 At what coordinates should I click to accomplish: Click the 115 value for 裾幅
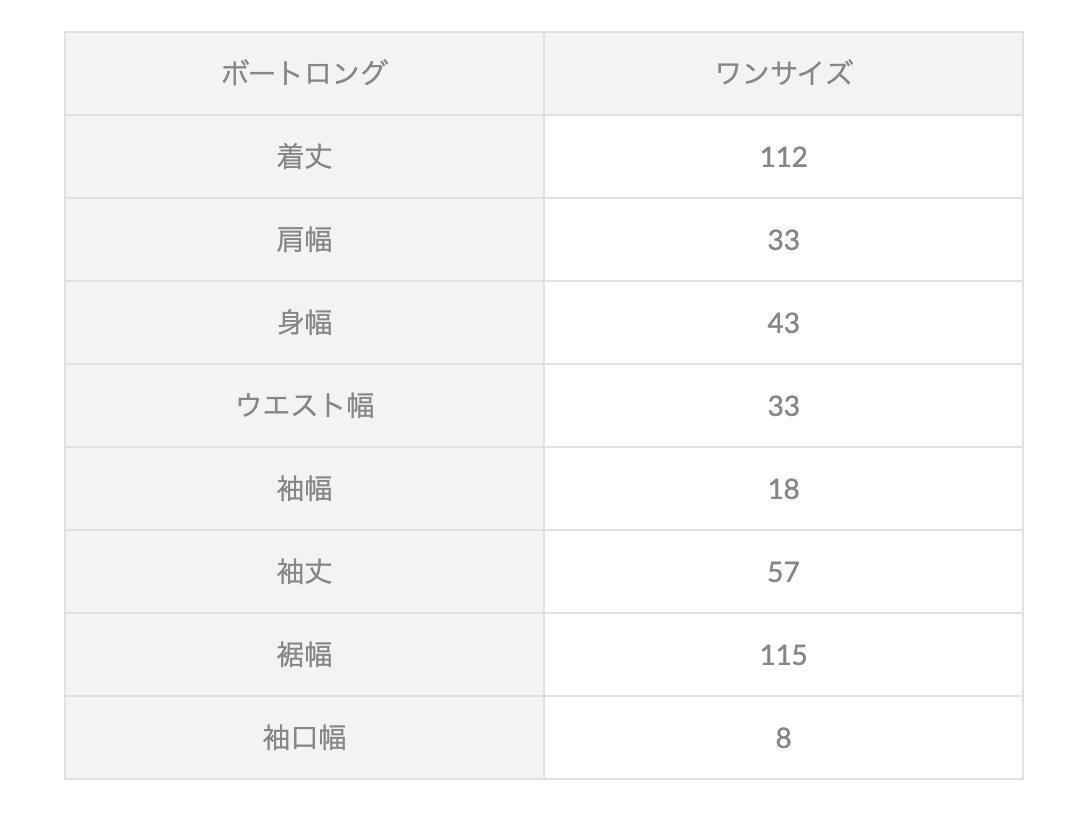point(783,655)
